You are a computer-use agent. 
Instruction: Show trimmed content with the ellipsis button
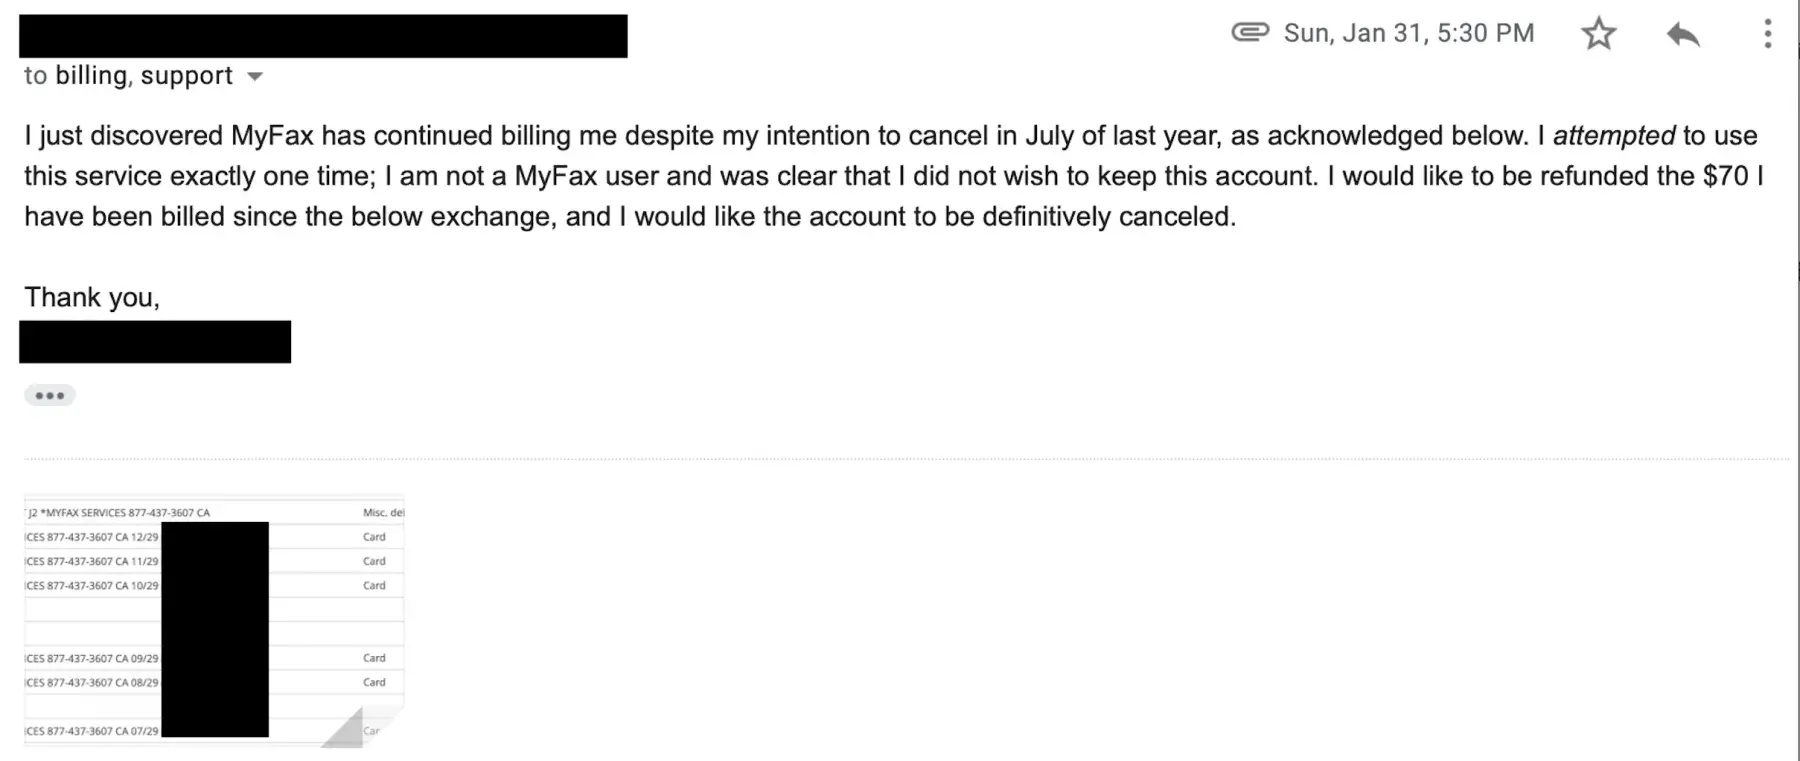tap(49, 395)
